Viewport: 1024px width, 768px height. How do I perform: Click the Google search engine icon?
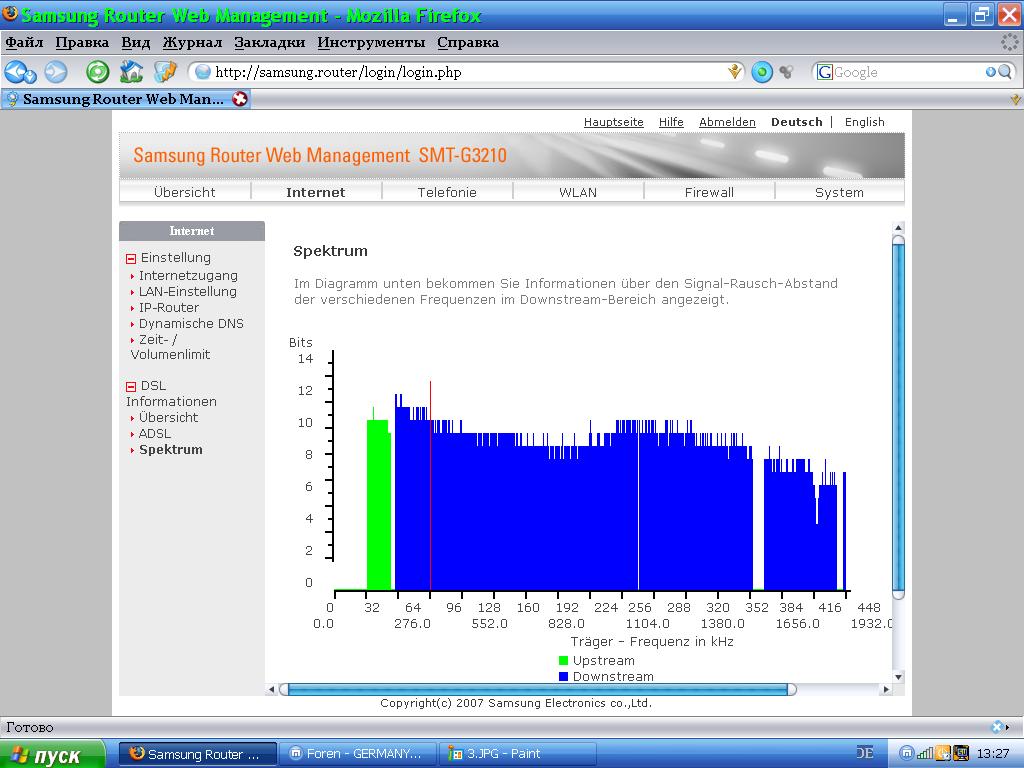pos(825,72)
